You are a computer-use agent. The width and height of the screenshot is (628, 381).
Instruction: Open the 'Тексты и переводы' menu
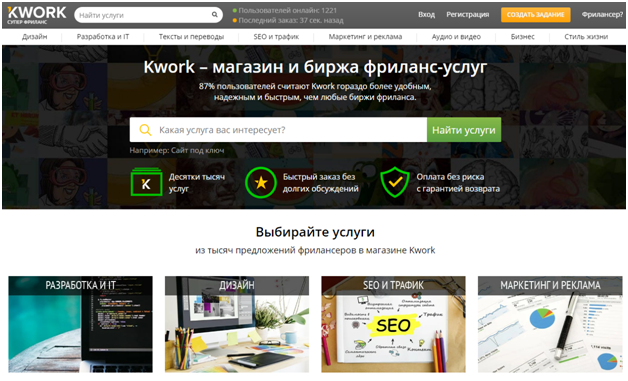pos(191,37)
